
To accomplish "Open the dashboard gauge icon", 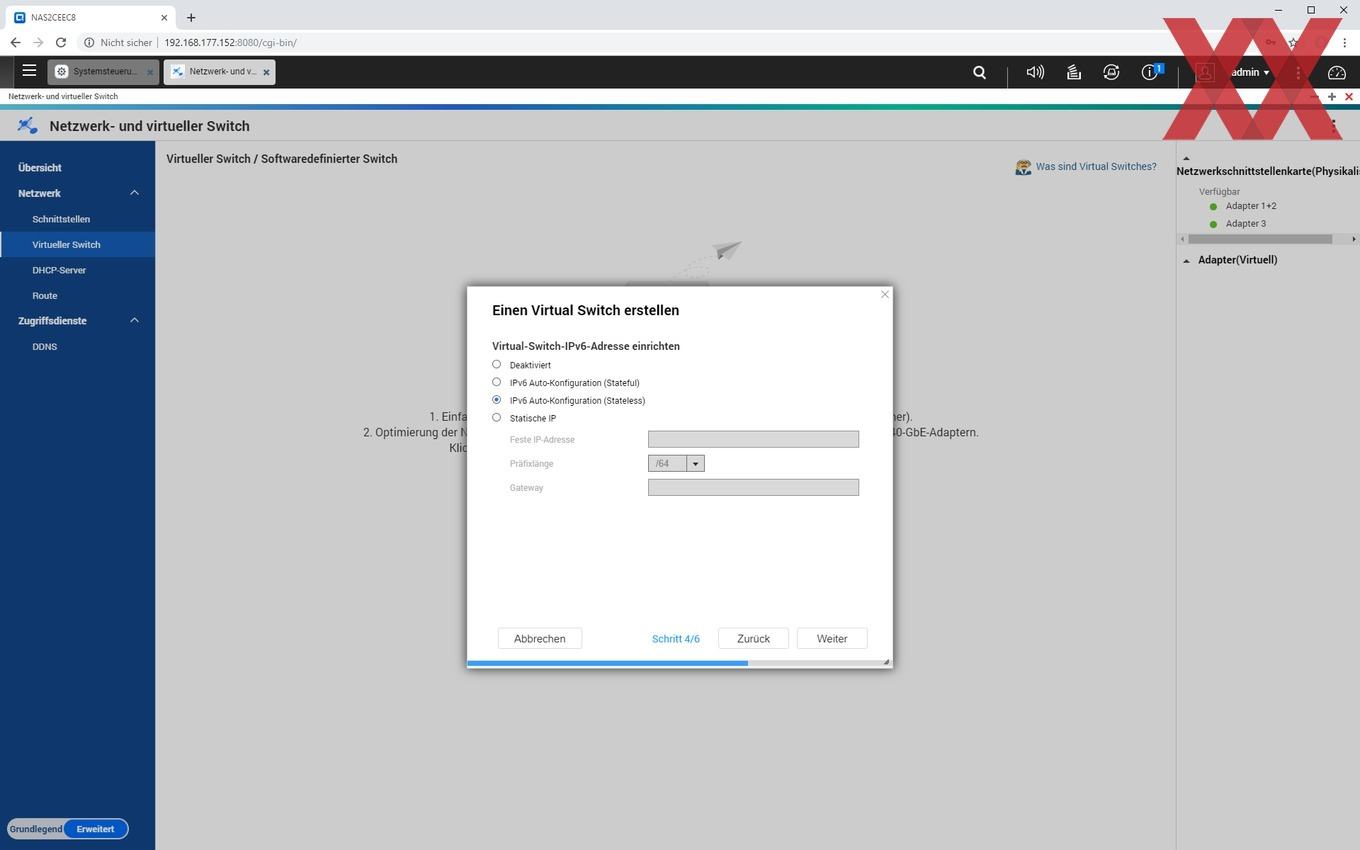I will (x=1337, y=72).
